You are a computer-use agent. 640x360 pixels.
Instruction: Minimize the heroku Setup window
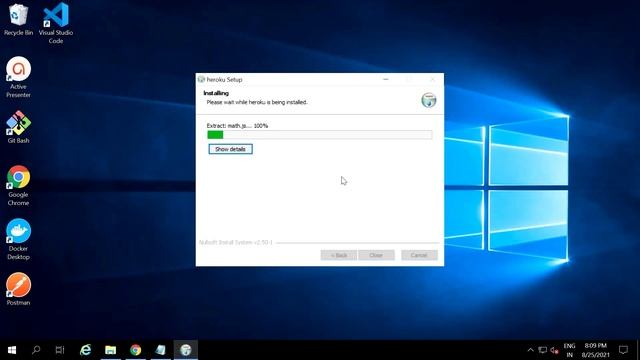[386, 79]
